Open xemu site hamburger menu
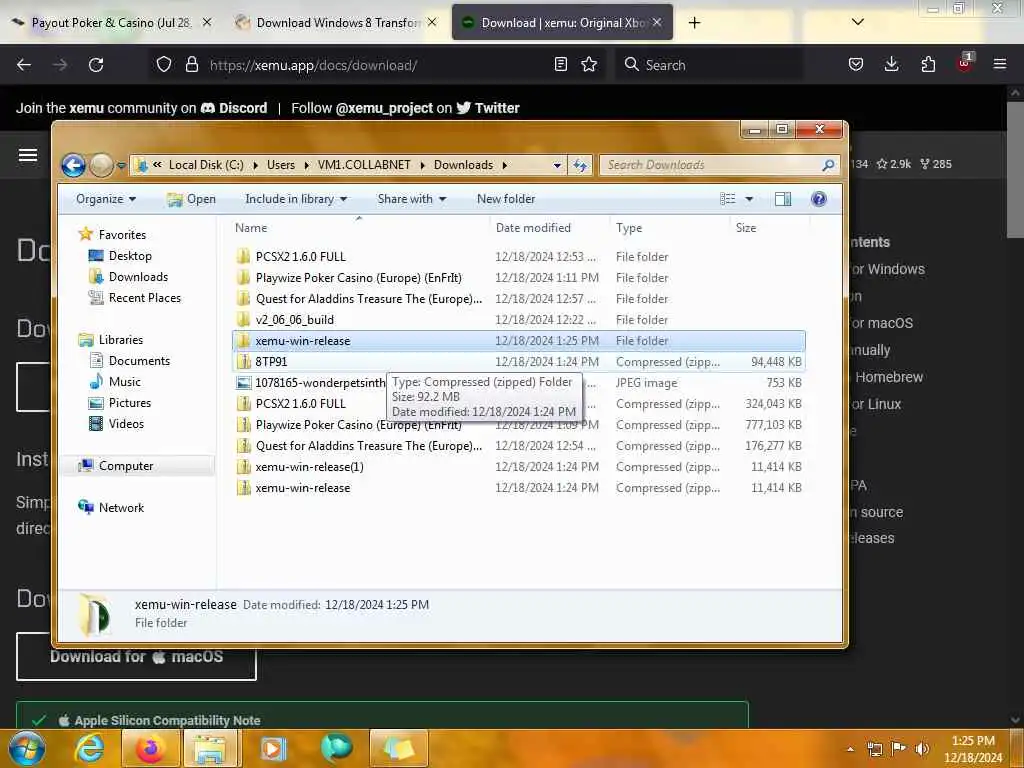This screenshot has width=1024, height=768. click(x=28, y=155)
